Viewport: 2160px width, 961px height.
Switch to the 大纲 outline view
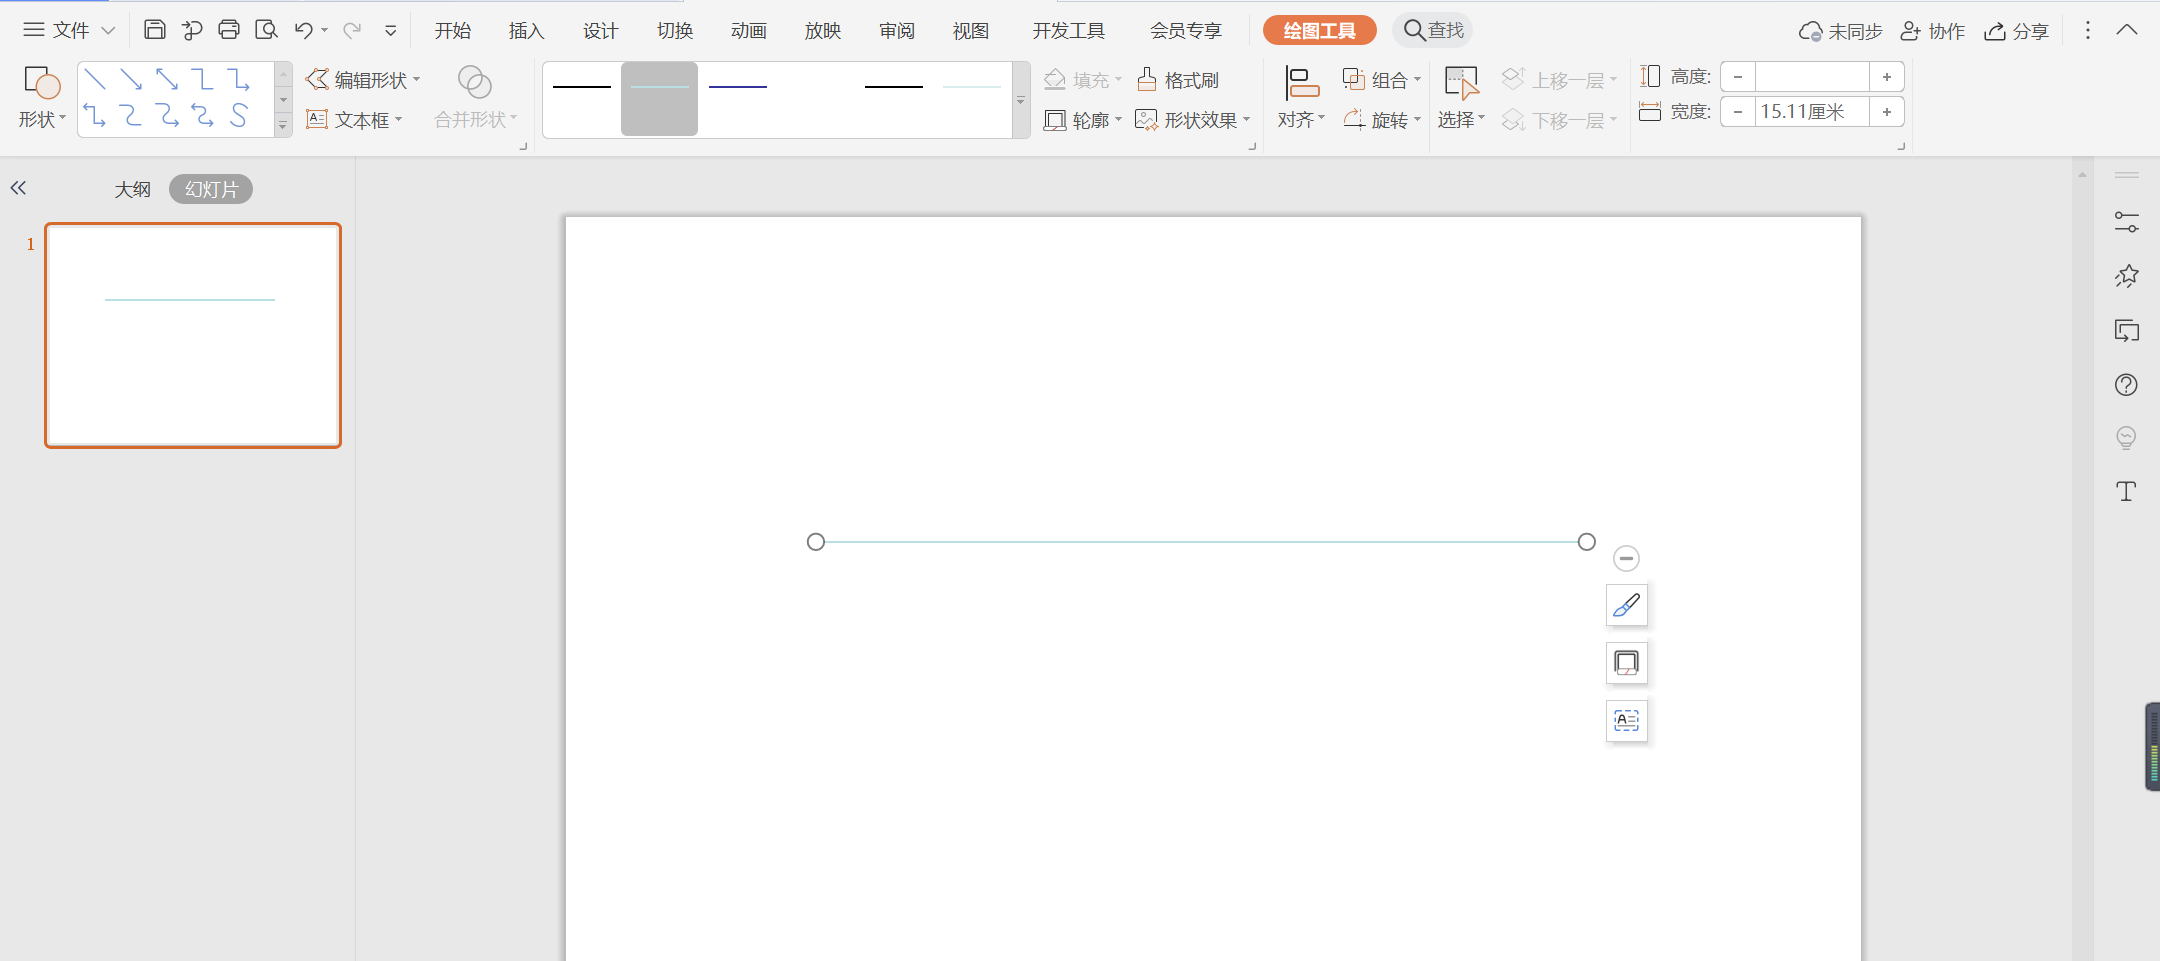(132, 189)
